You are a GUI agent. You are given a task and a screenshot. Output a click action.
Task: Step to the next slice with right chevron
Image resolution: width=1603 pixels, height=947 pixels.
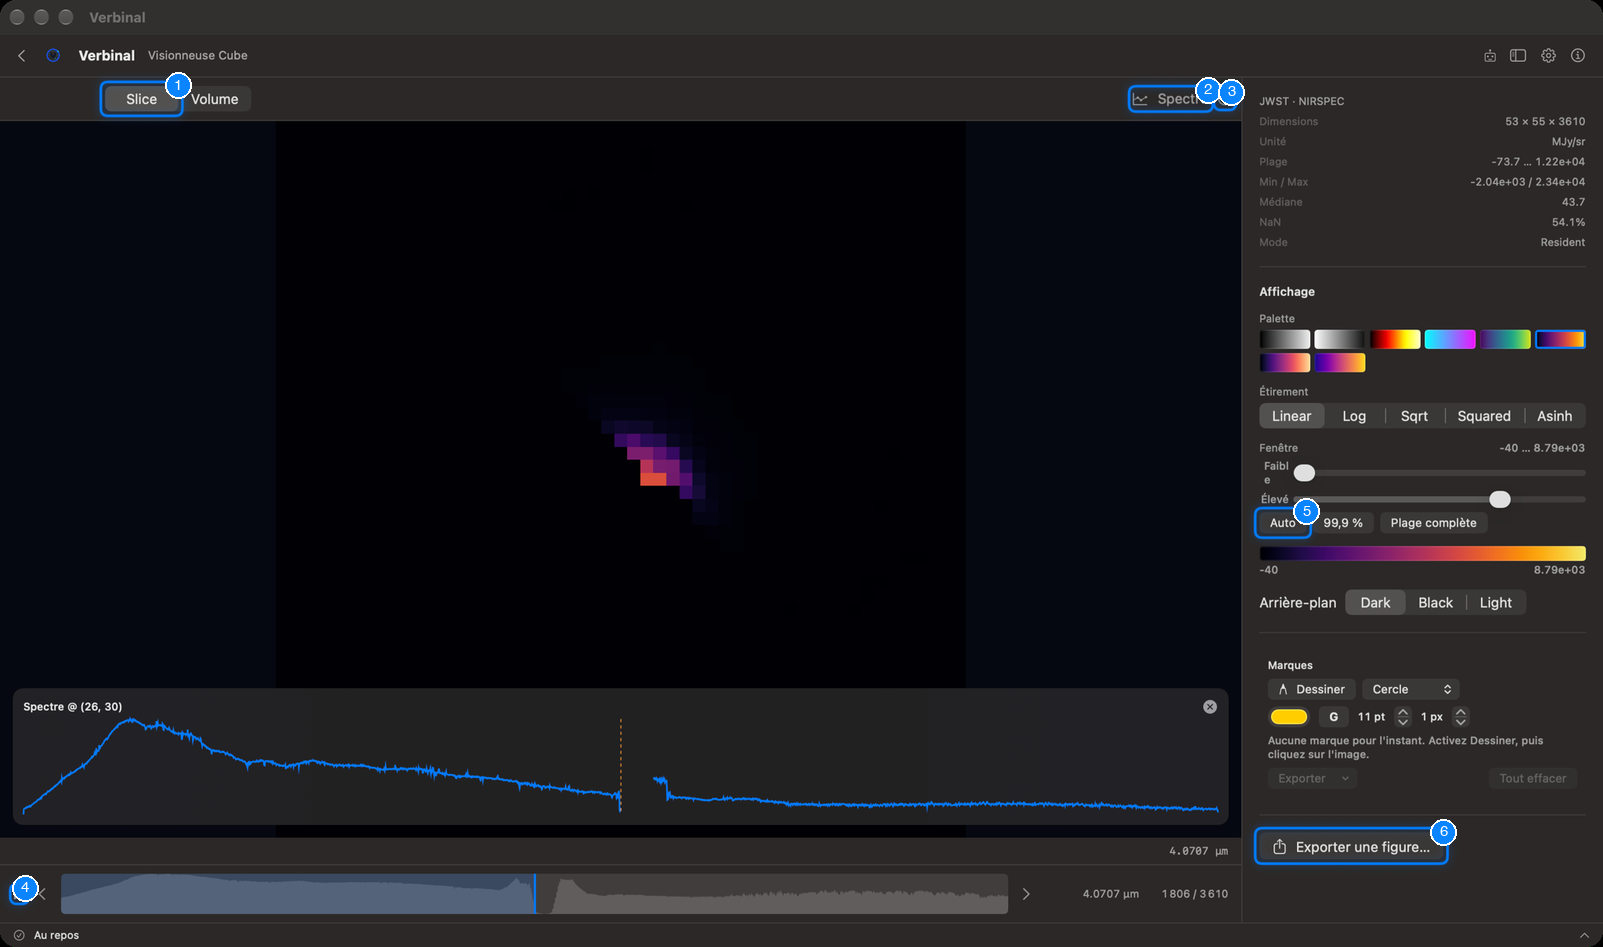[x=1026, y=894]
